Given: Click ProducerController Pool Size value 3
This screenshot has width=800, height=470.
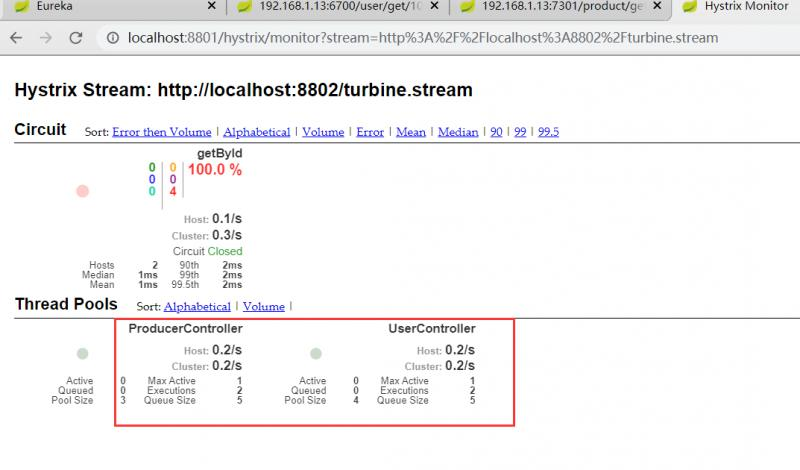Looking at the screenshot, I should pyautogui.click(x=123, y=400).
